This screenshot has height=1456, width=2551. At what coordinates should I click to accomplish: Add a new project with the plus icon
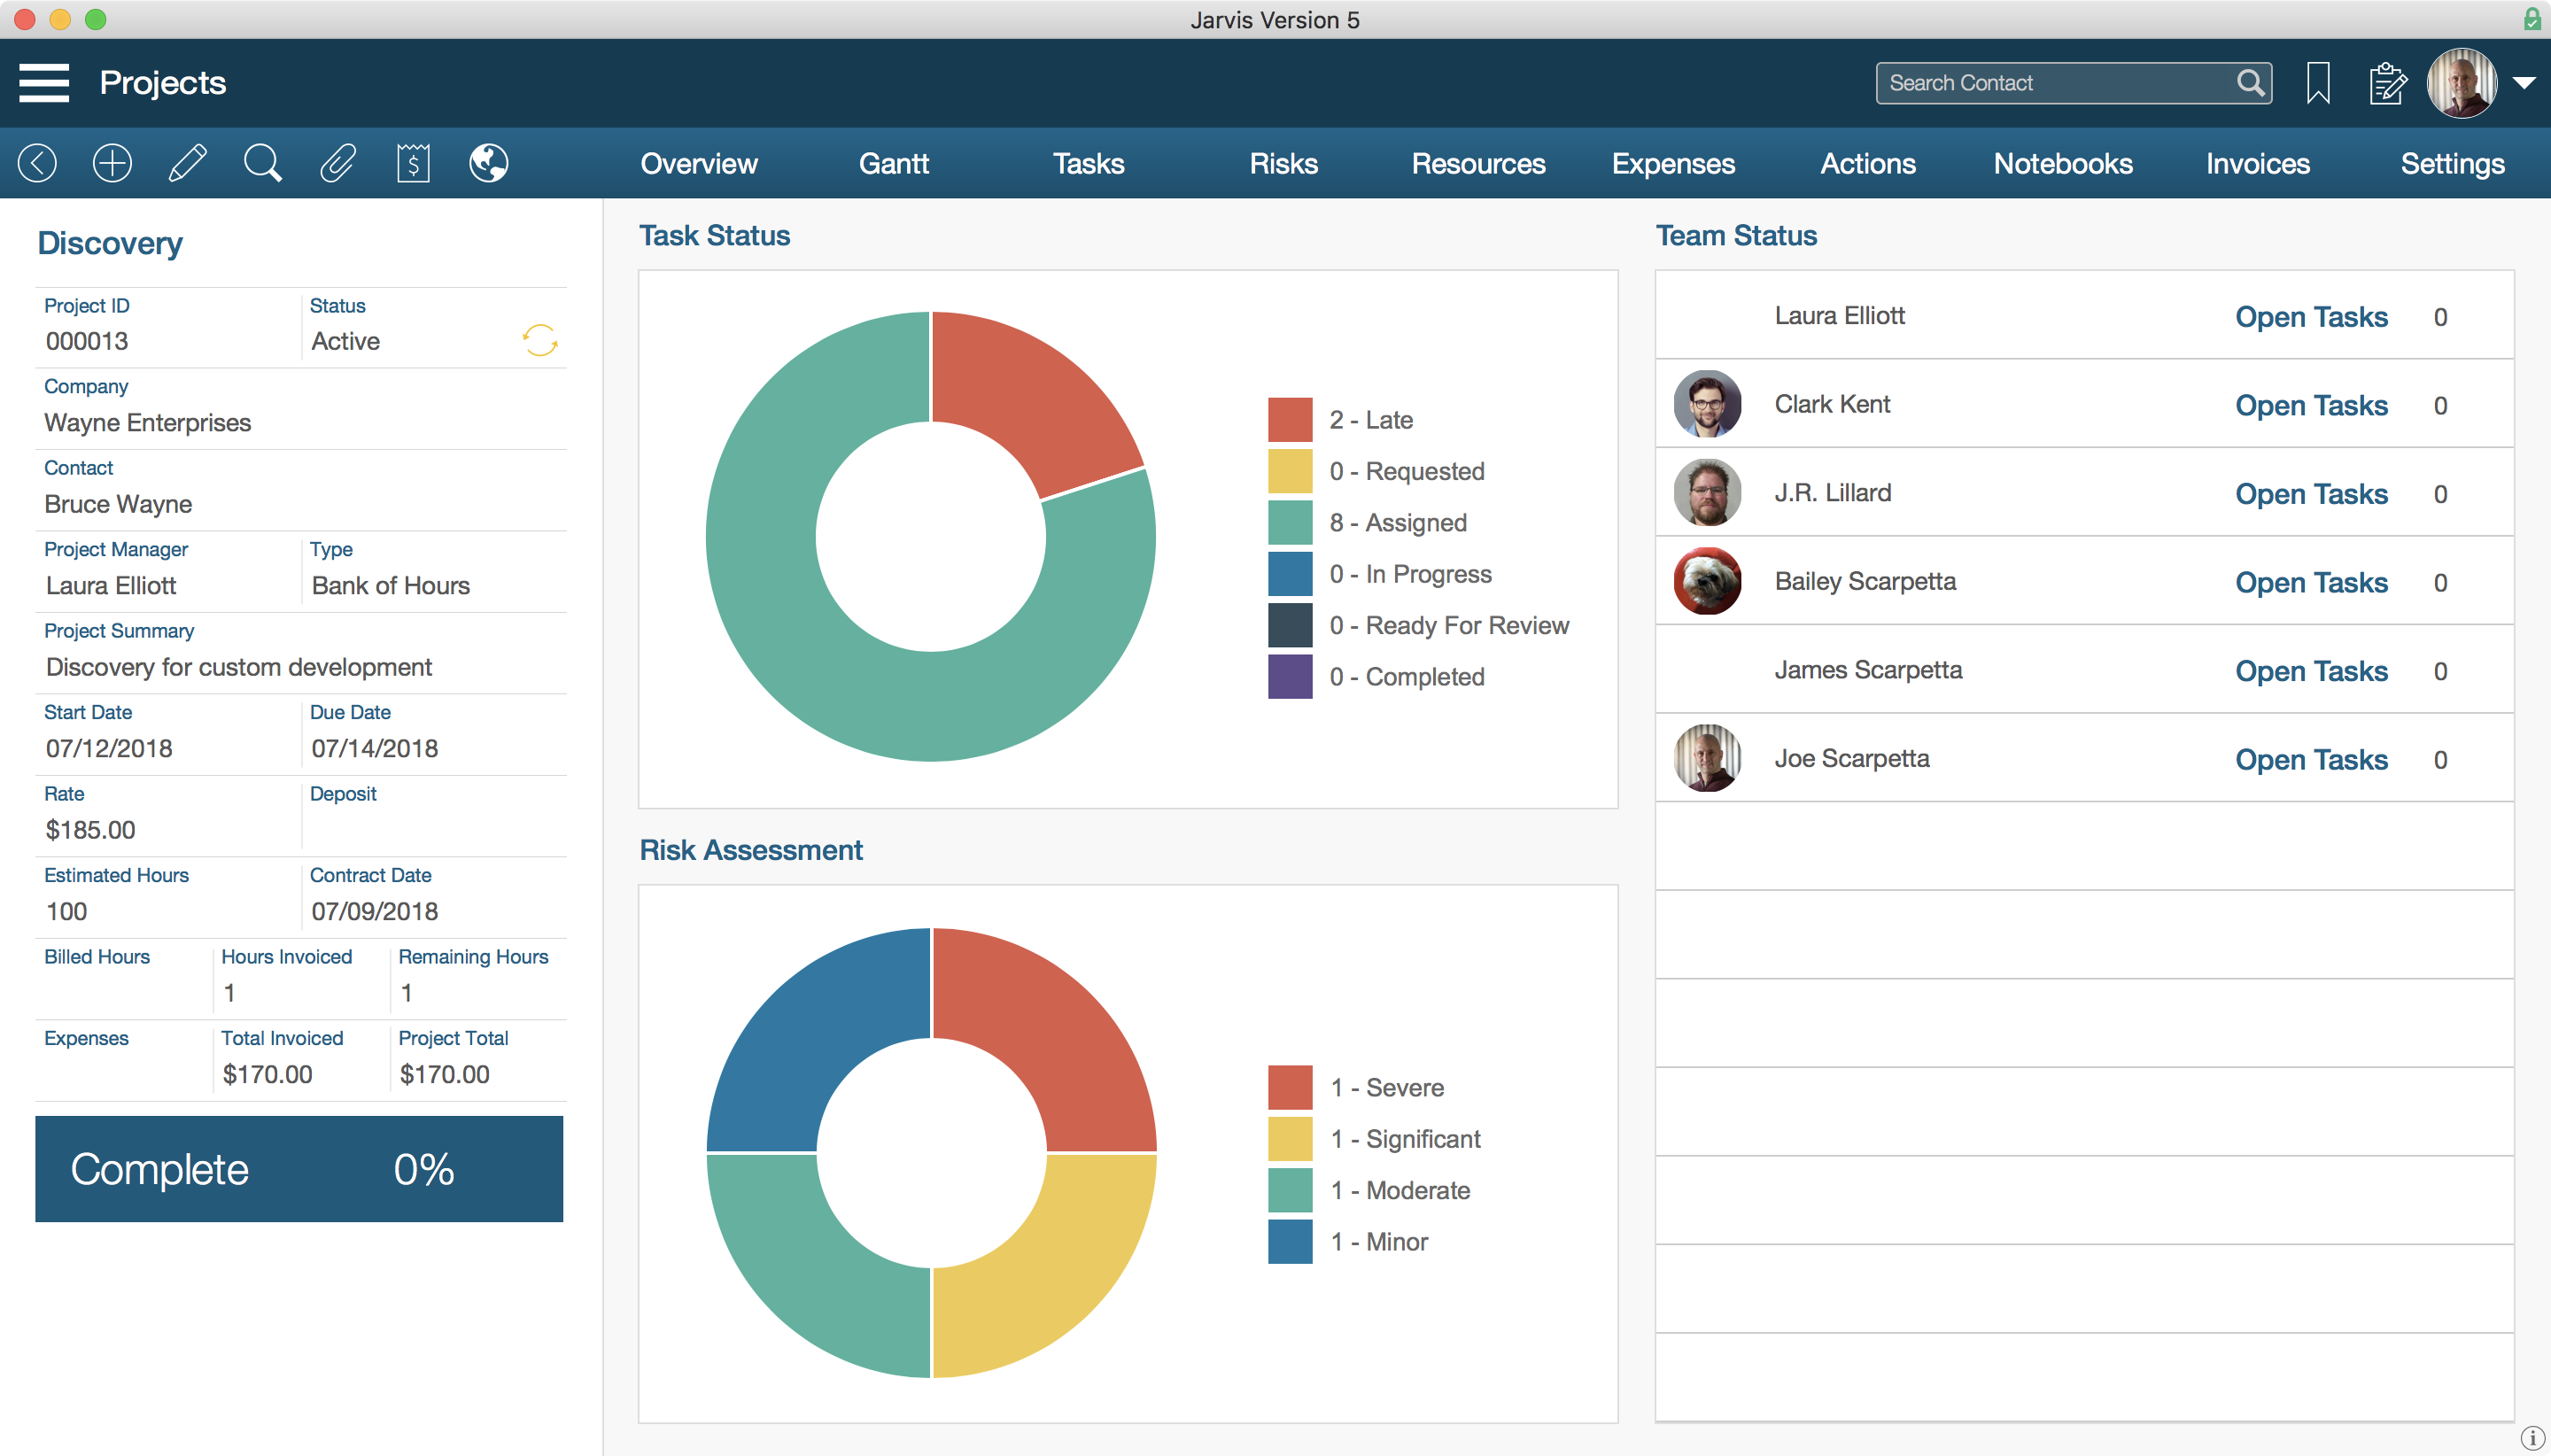pos(112,163)
